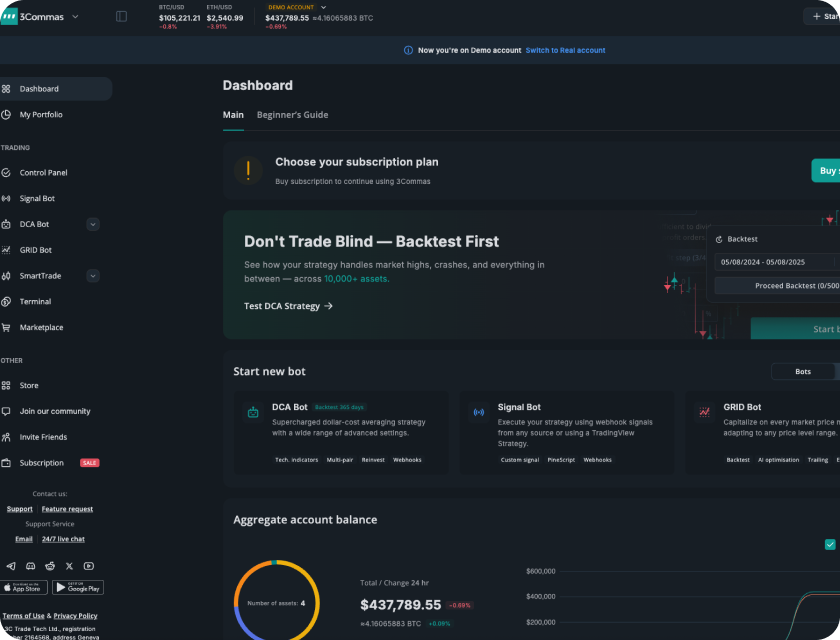
Task: Open the 3Commas logo dropdown arrow
Action: tap(75, 16)
